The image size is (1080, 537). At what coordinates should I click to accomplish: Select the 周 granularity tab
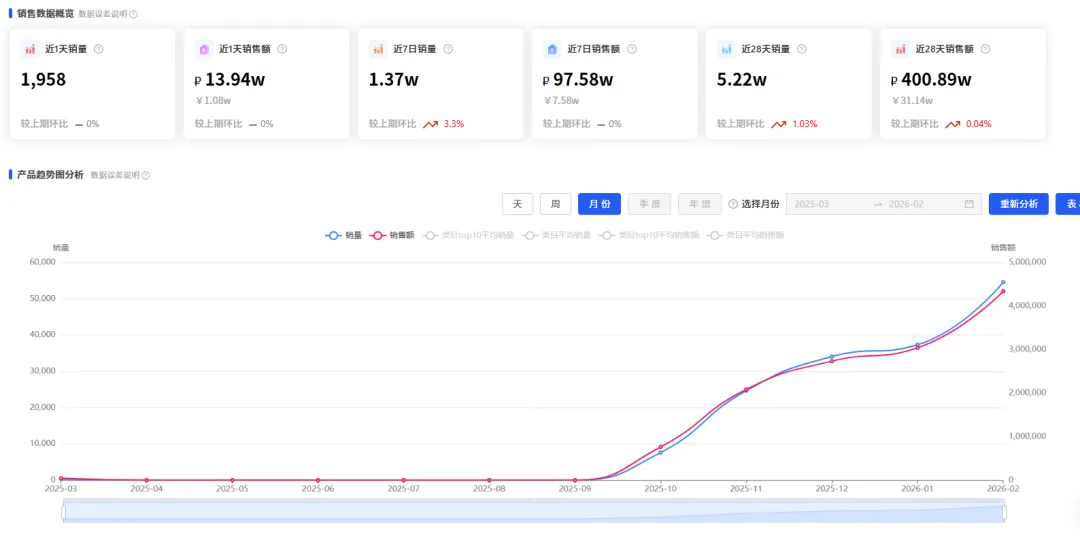555,204
